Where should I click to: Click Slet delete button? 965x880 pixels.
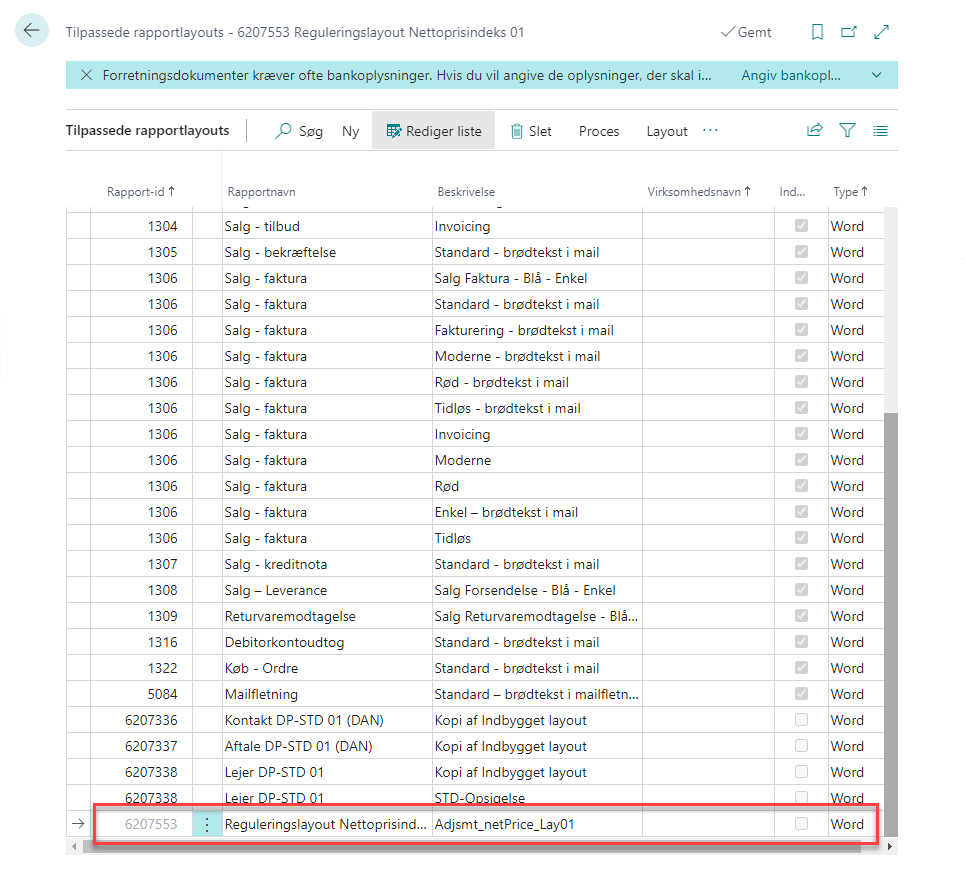[x=531, y=131]
